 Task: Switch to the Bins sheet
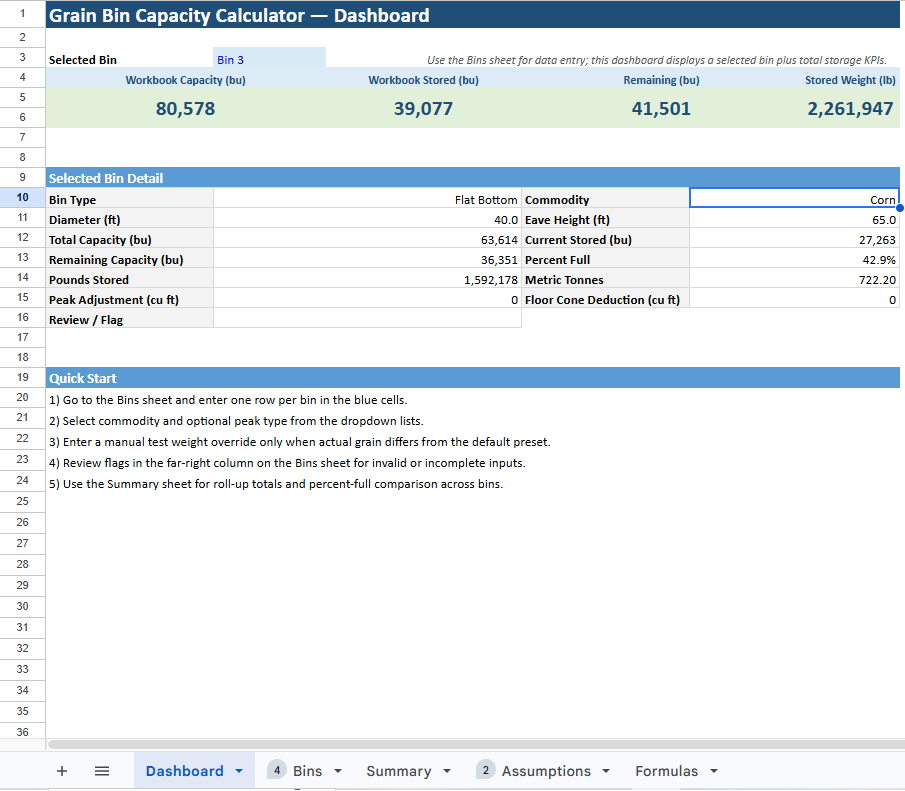305,770
